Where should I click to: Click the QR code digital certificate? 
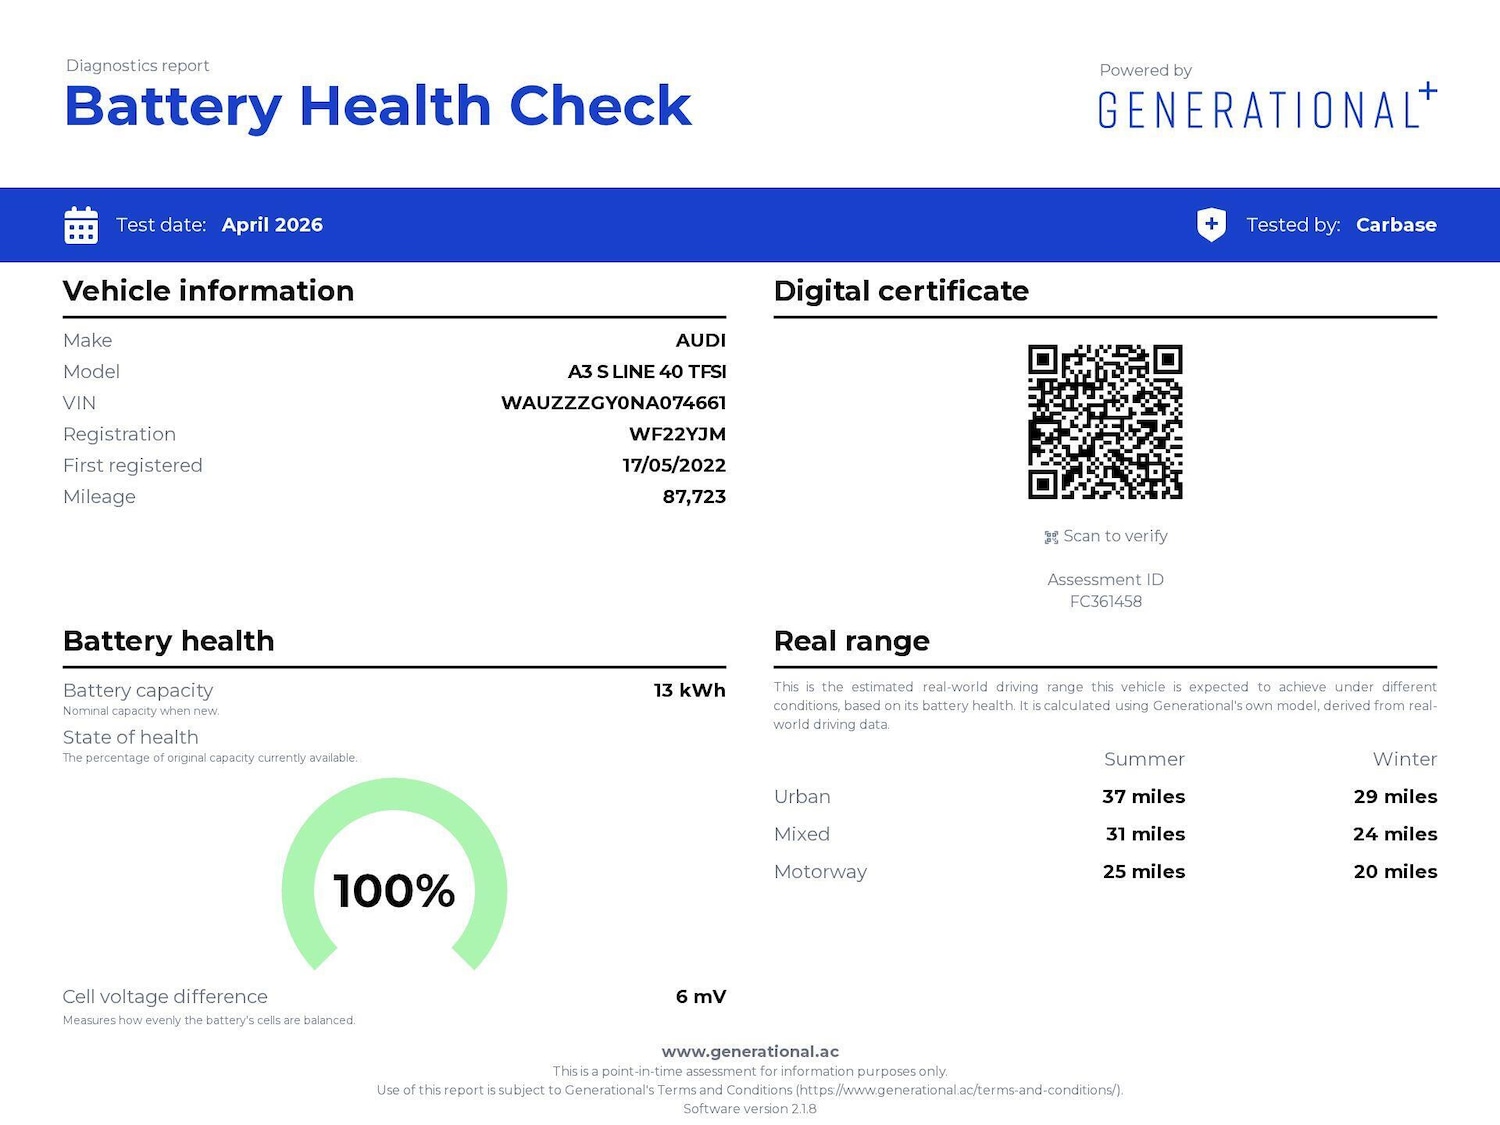coord(1105,422)
